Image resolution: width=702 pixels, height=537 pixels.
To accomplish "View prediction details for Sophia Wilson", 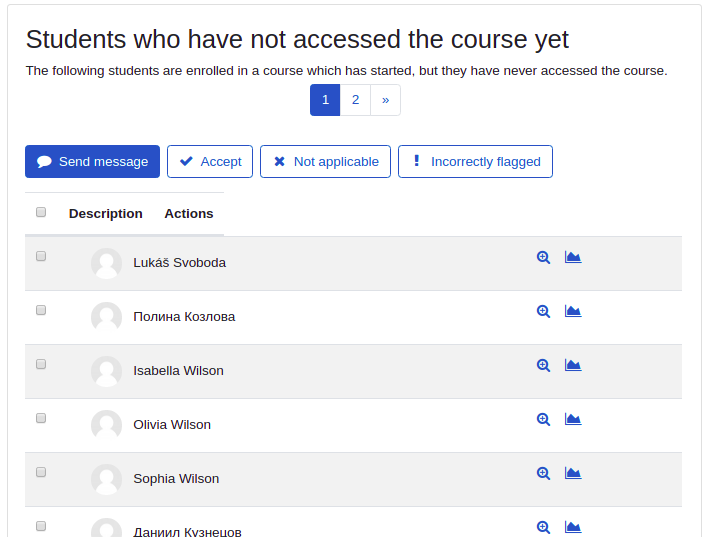I will coord(543,473).
